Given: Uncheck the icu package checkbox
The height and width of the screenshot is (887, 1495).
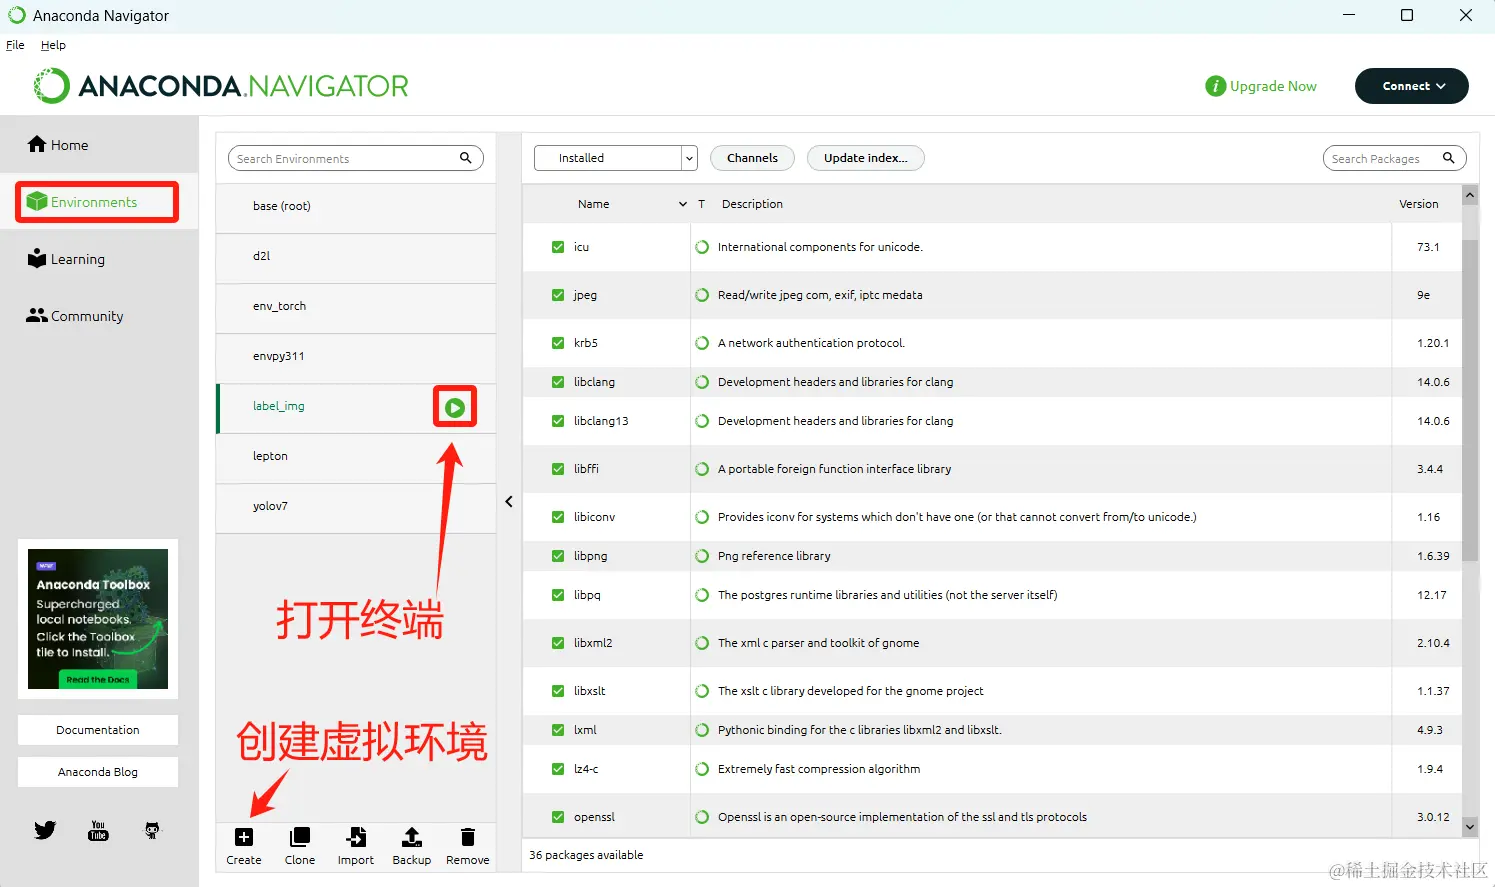Looking at the screenshot, I should tap(558, 247).
